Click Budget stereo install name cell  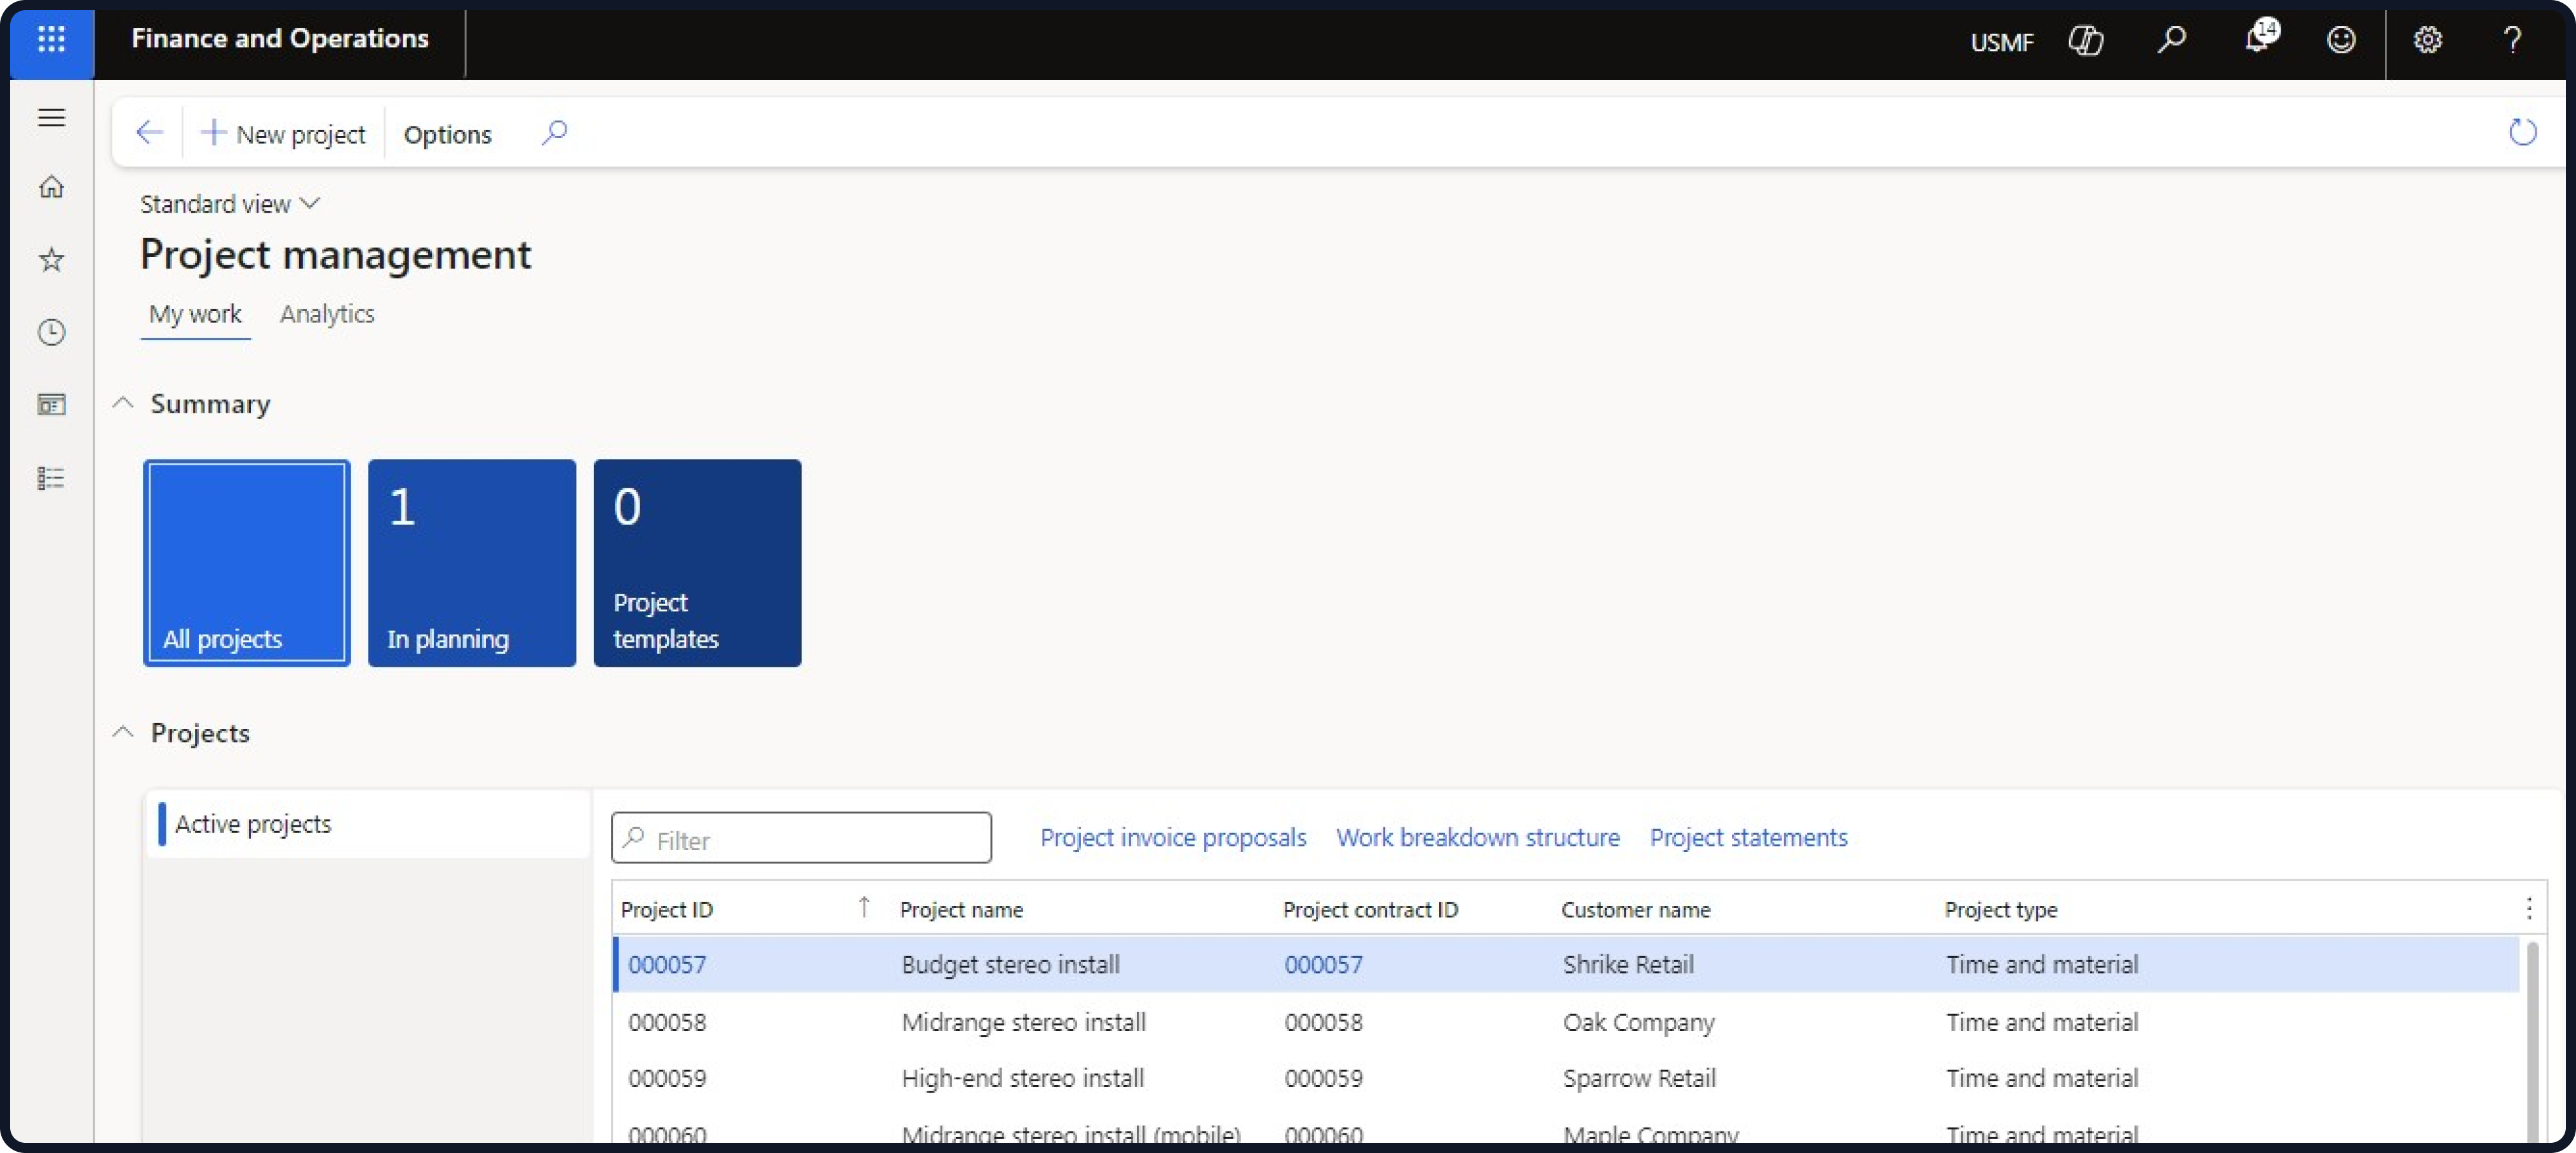click(x=1010, y=964)
